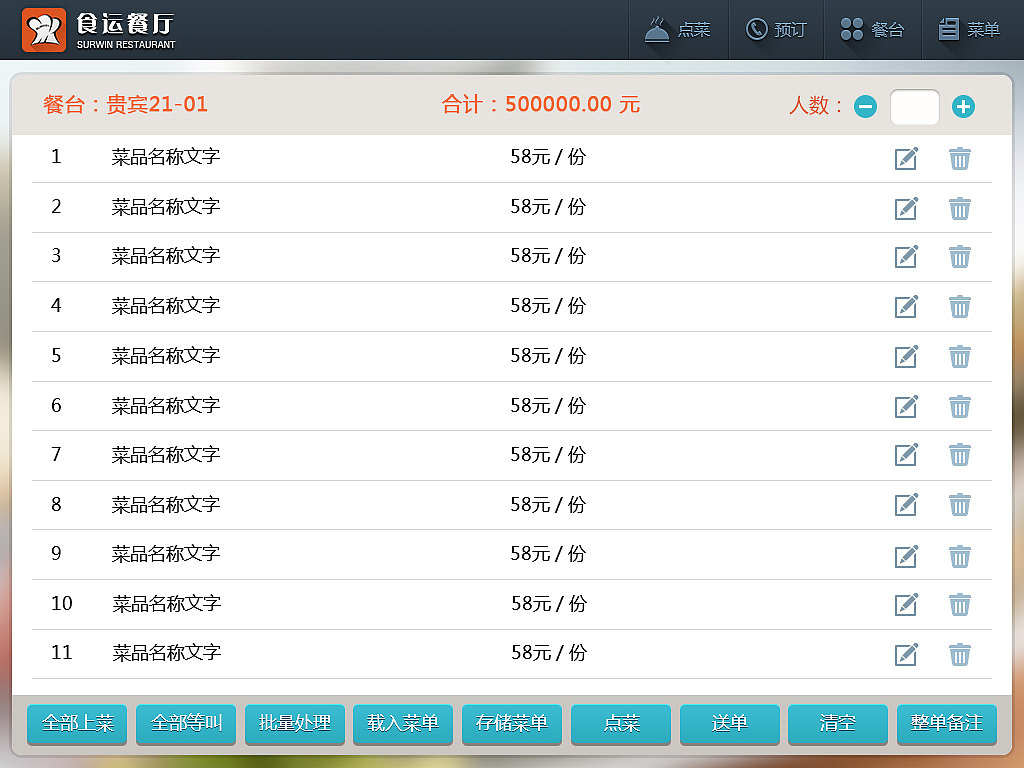
Task: Click the 全部等叫 button
Action: coord(186,724)
